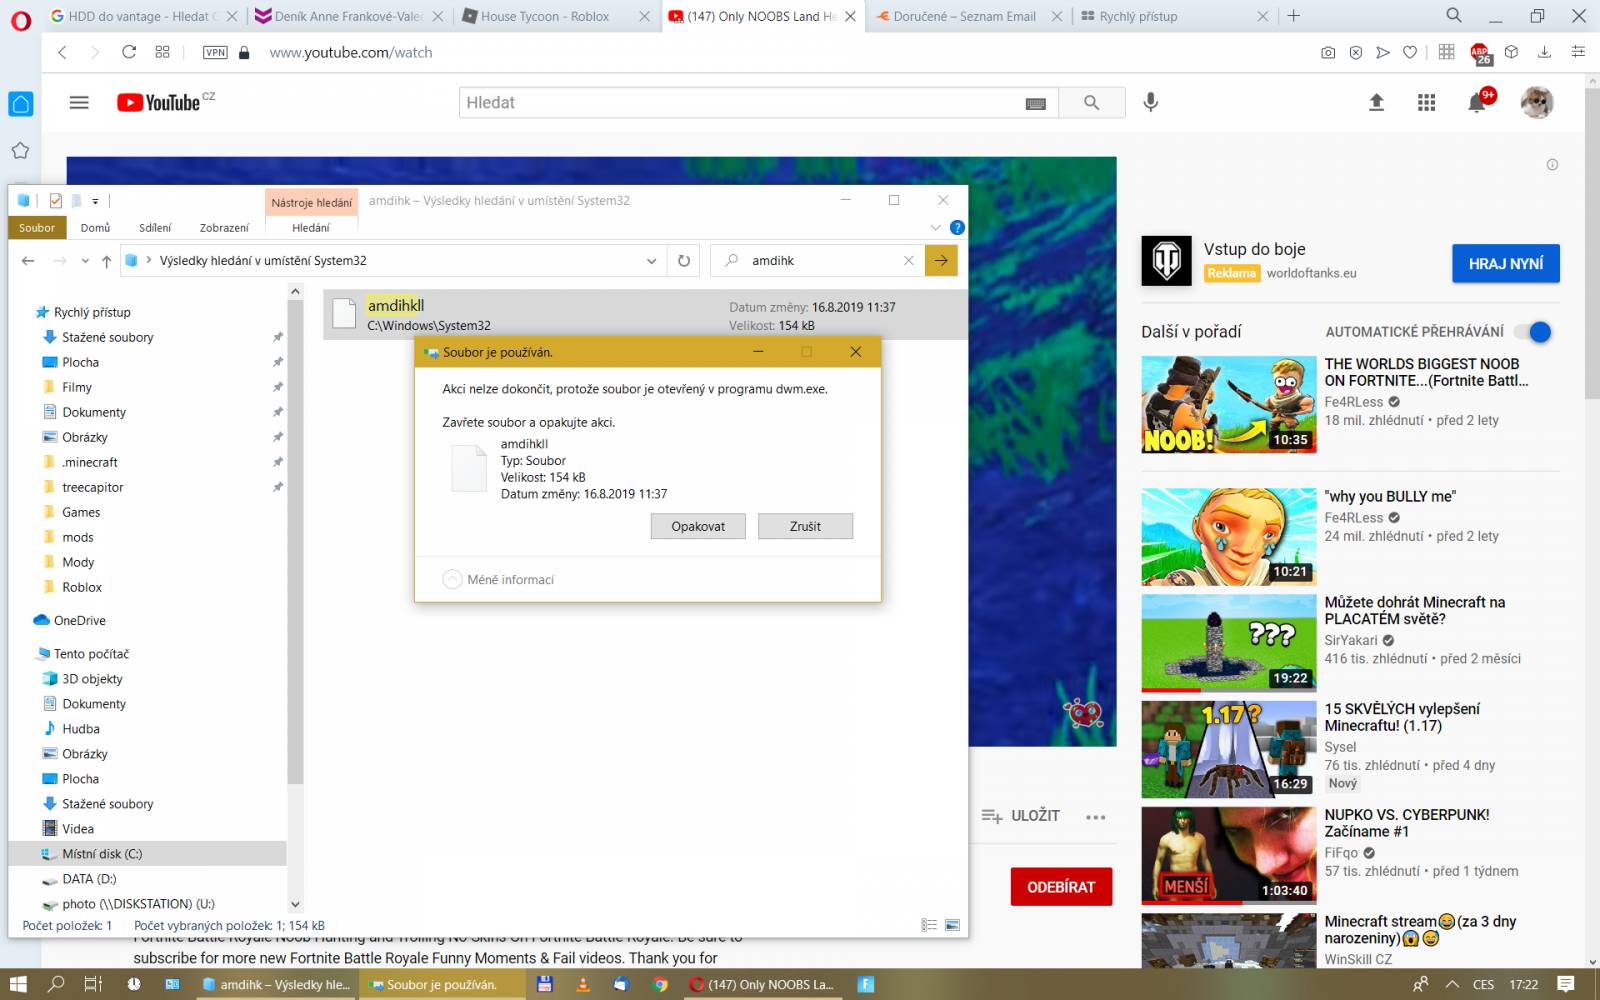This screenshot has height=1000, width=1600.
Task: Clear the amdihk search text
Action: tap(908, 260)
